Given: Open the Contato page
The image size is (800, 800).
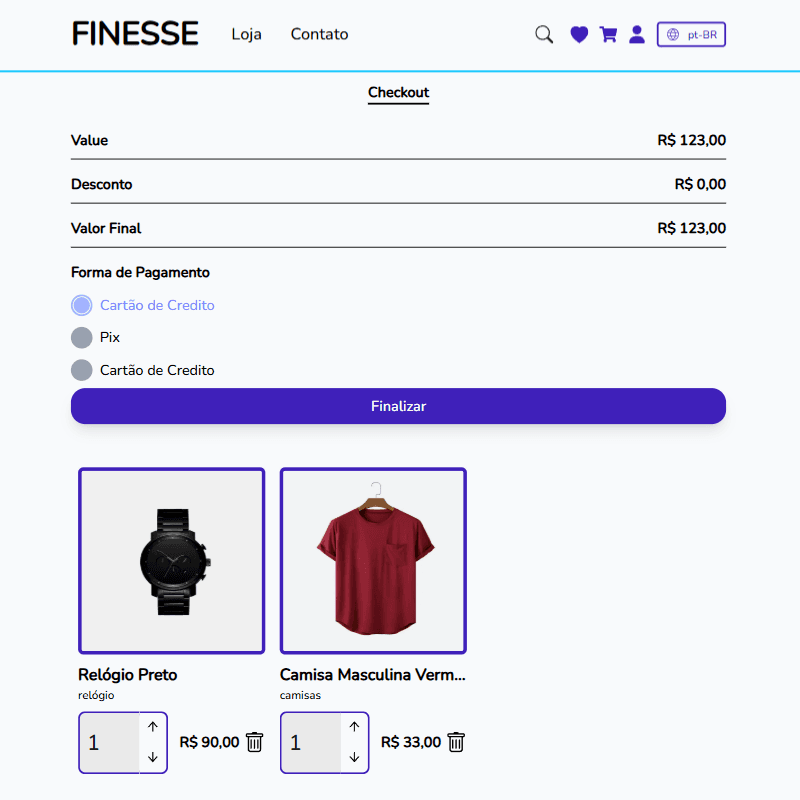Looking at the screenshot, I should click(x=319, y=34).
